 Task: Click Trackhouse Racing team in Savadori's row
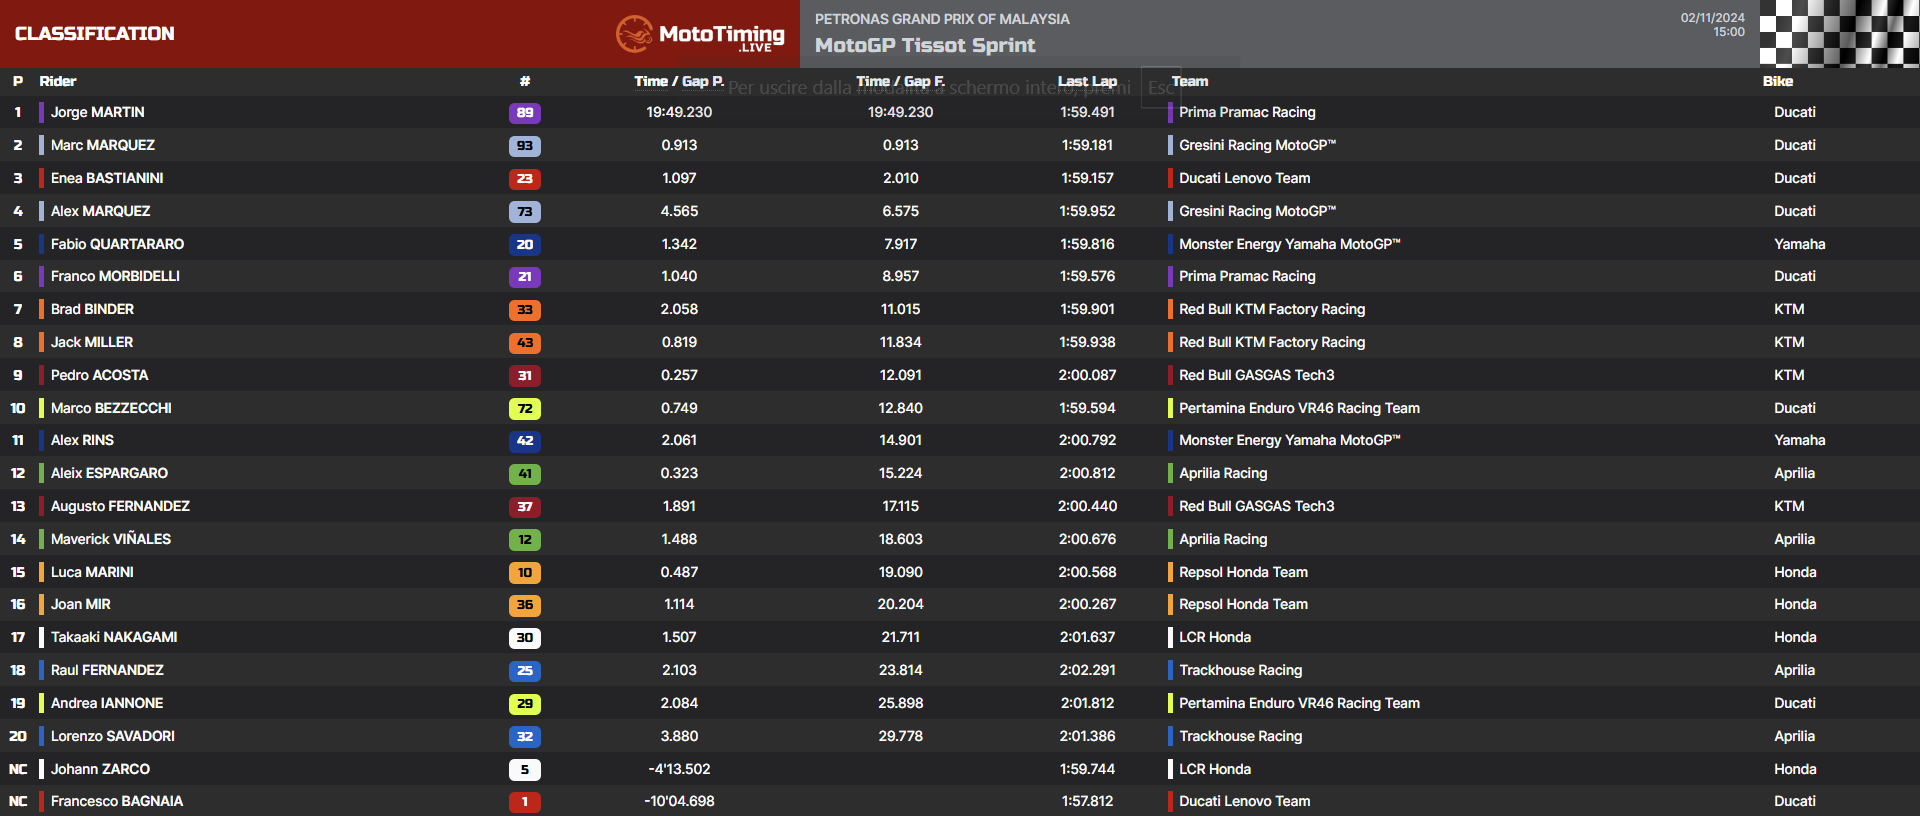(1240, 736)
